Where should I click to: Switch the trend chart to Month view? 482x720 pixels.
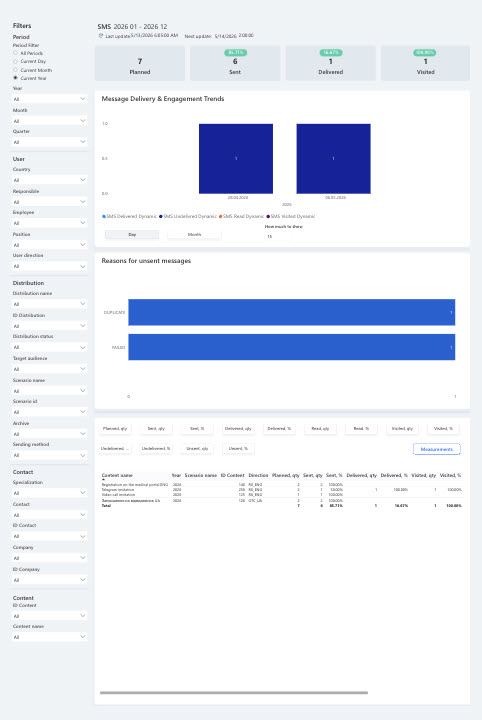click(x=194, y=235)
